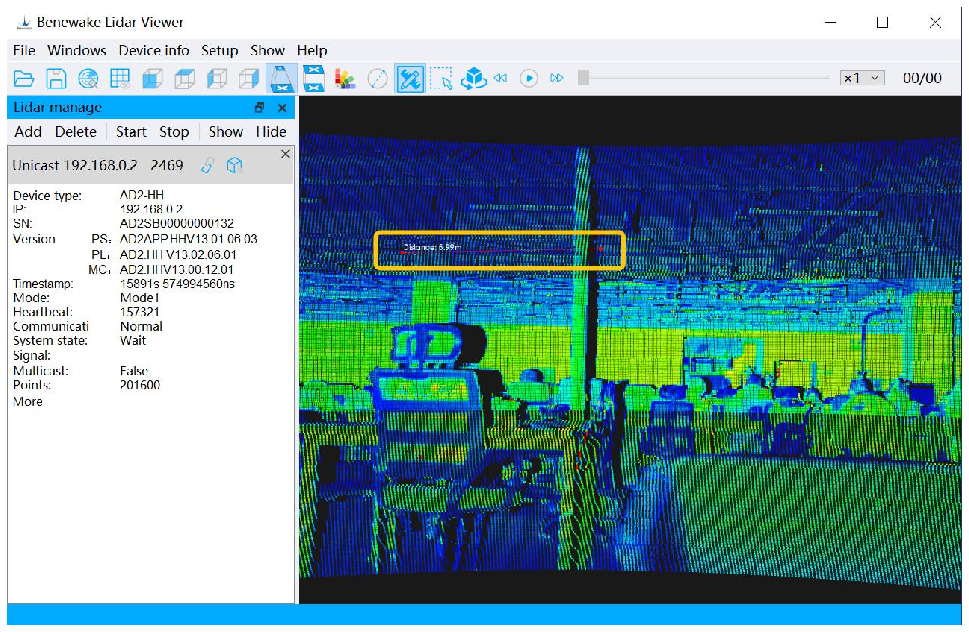Click the circular distance ring icon

coord(377,78)
